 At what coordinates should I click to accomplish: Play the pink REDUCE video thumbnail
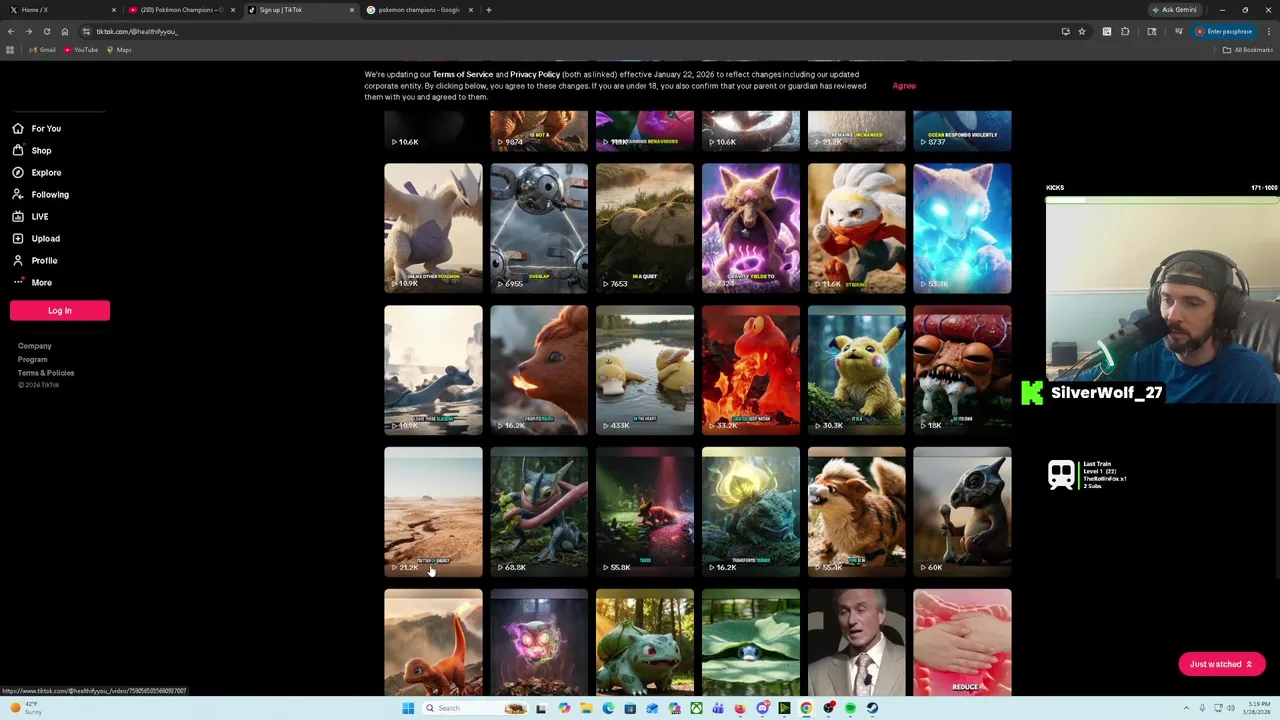tap(962, 642)
